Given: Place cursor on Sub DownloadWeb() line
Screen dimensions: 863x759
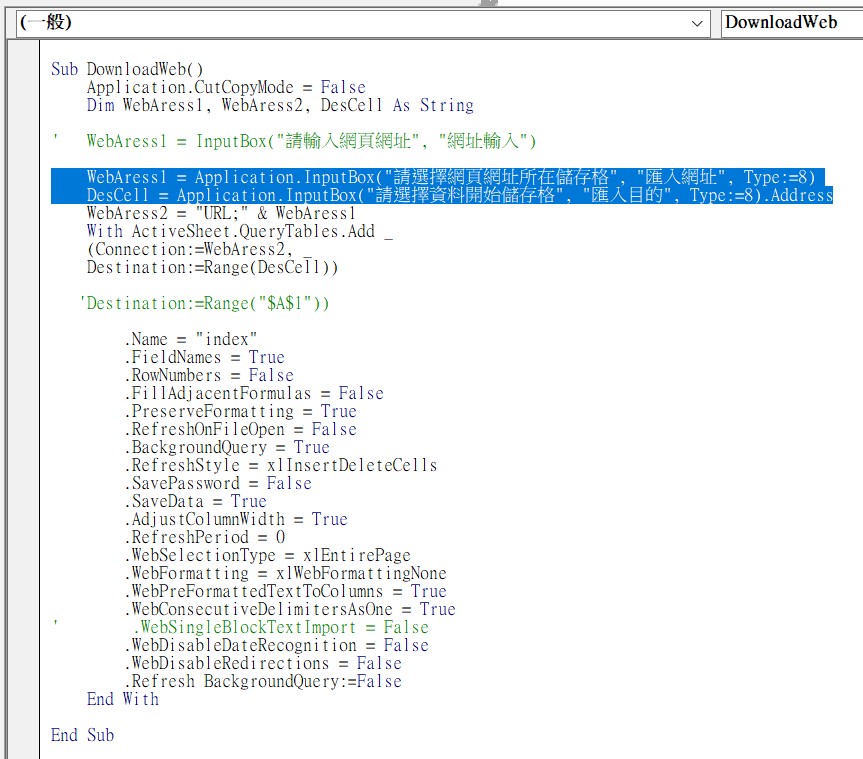Looking at the screenshot, I should point(127,69).
